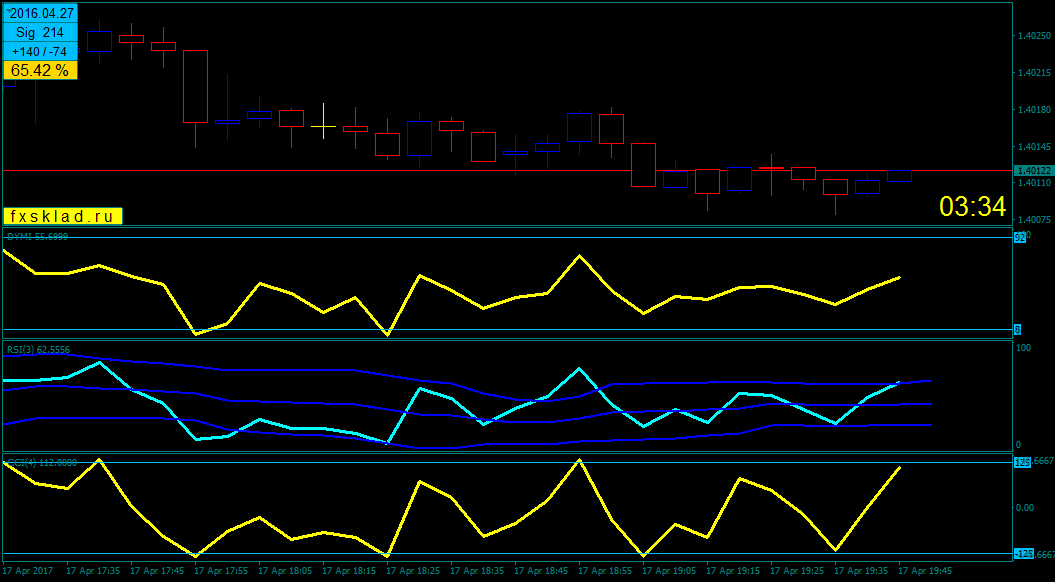The width and height of the screenshot is (1055, 582).
Task: Click the 2016.04.27 date label
Action: pyautogui.click(x=40, y=13)
